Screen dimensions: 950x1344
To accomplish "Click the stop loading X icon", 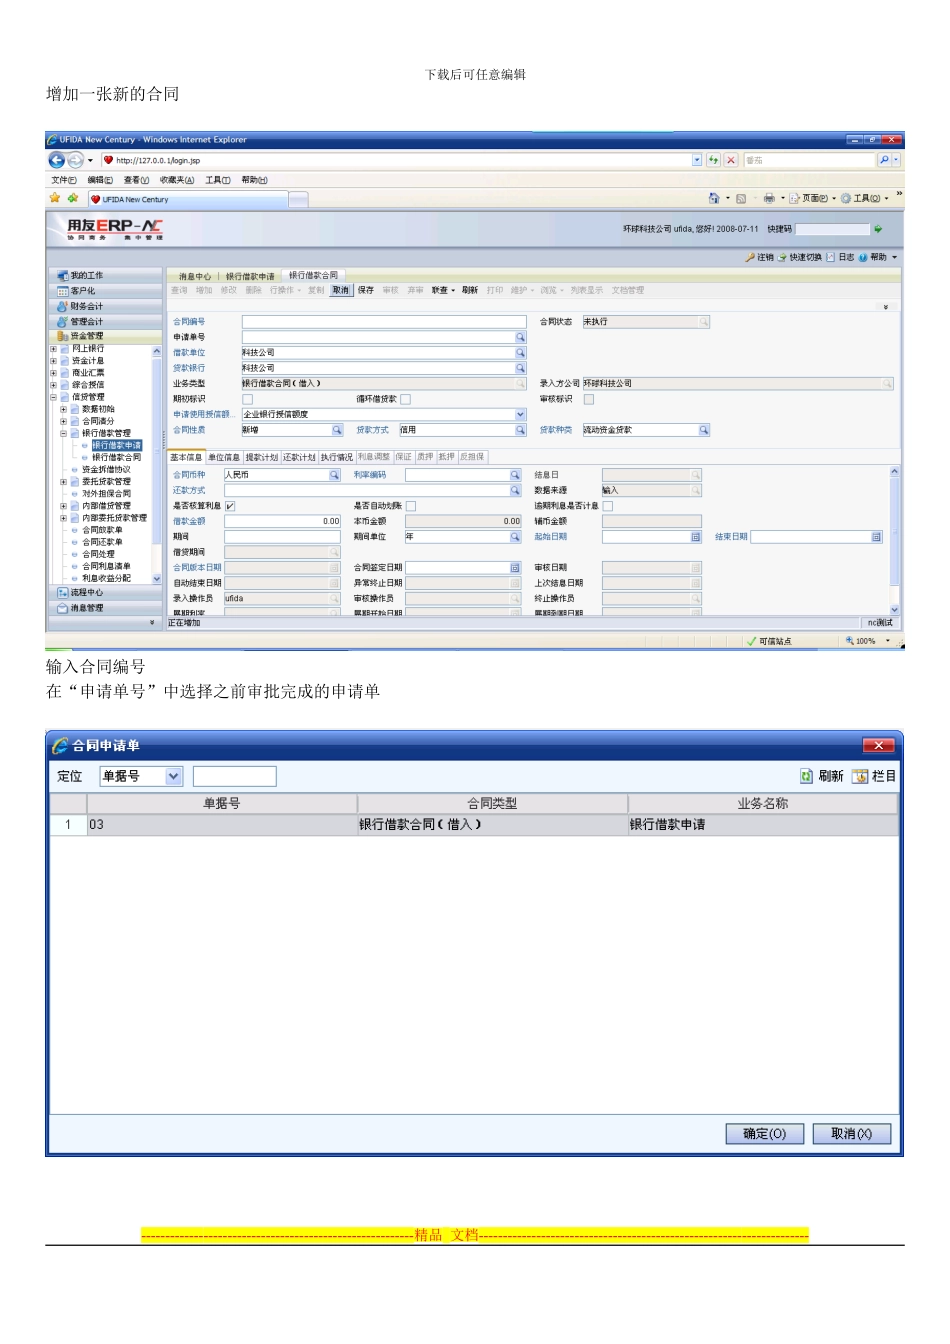I will pos(731,160).
